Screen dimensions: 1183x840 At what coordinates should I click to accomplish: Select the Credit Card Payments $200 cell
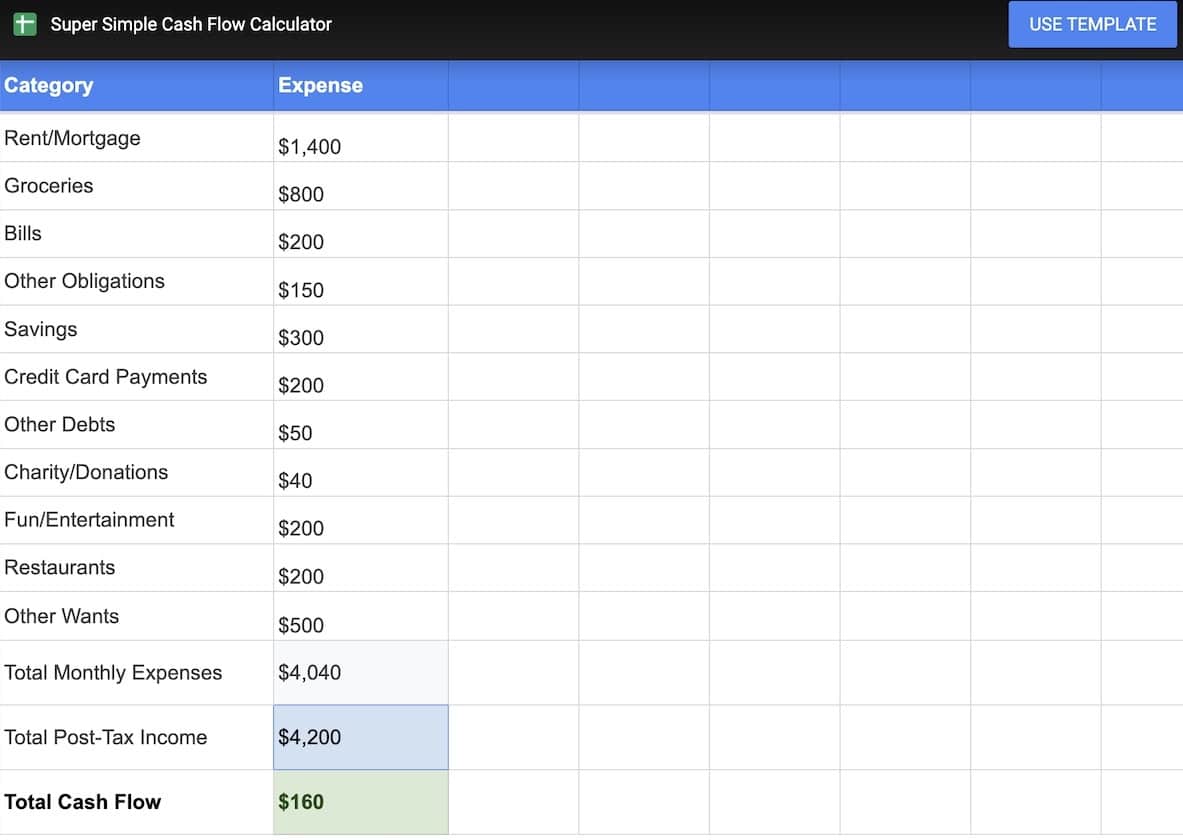tap(361, 377)
